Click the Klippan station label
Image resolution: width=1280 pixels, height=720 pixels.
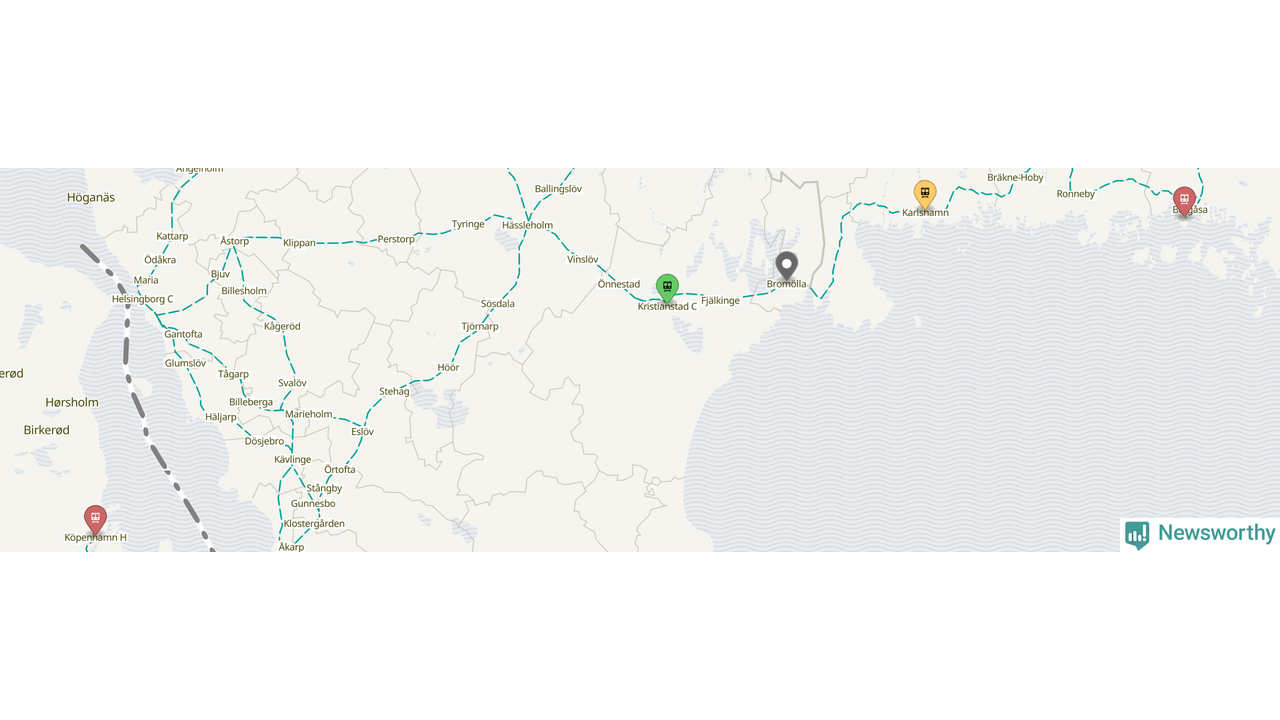[x=299, y=243]
